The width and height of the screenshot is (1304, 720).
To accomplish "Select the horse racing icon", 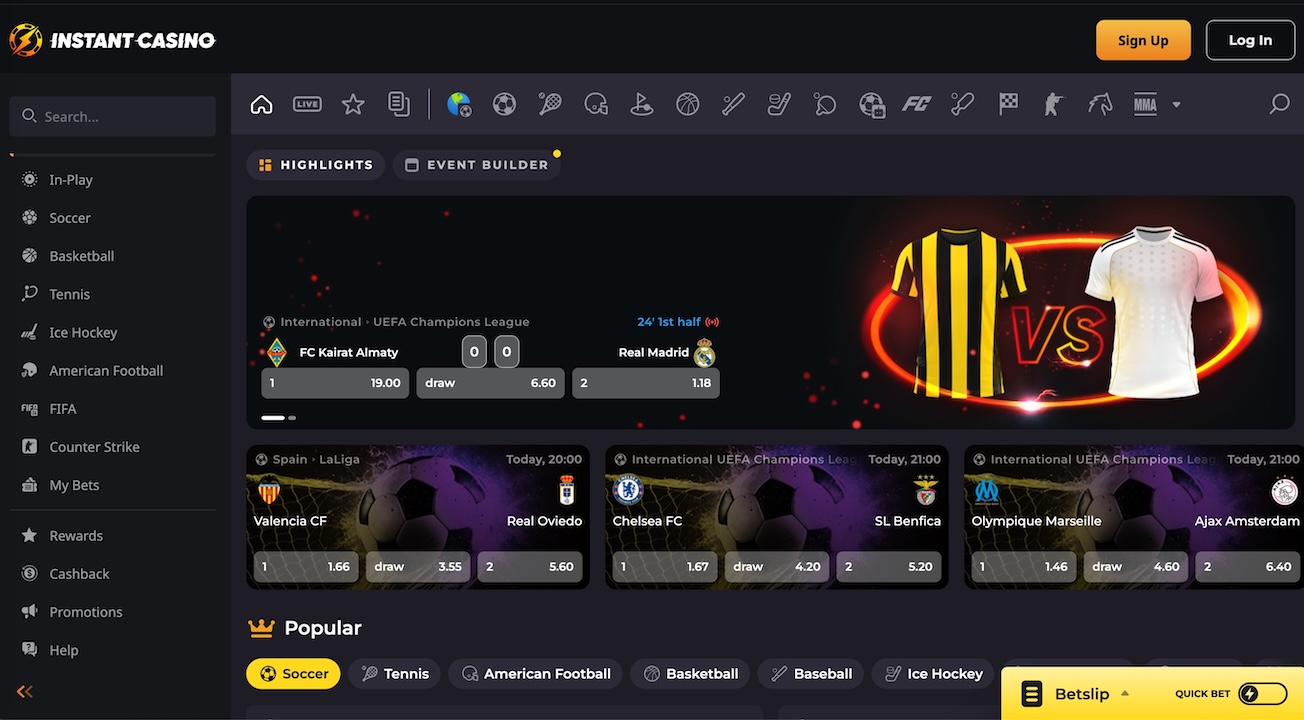I will coord(1100,104).
